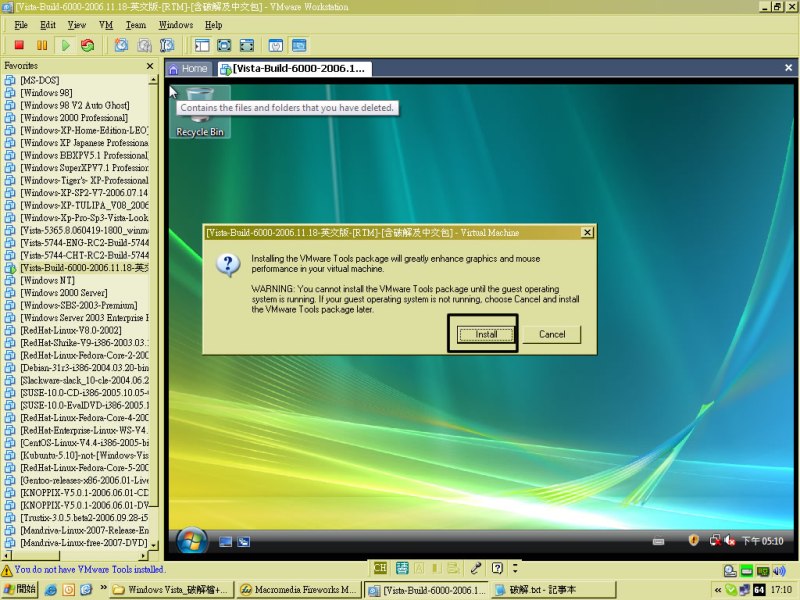
Task: Click Show Desktop icon in Vista quick launch
Action: 225,542
